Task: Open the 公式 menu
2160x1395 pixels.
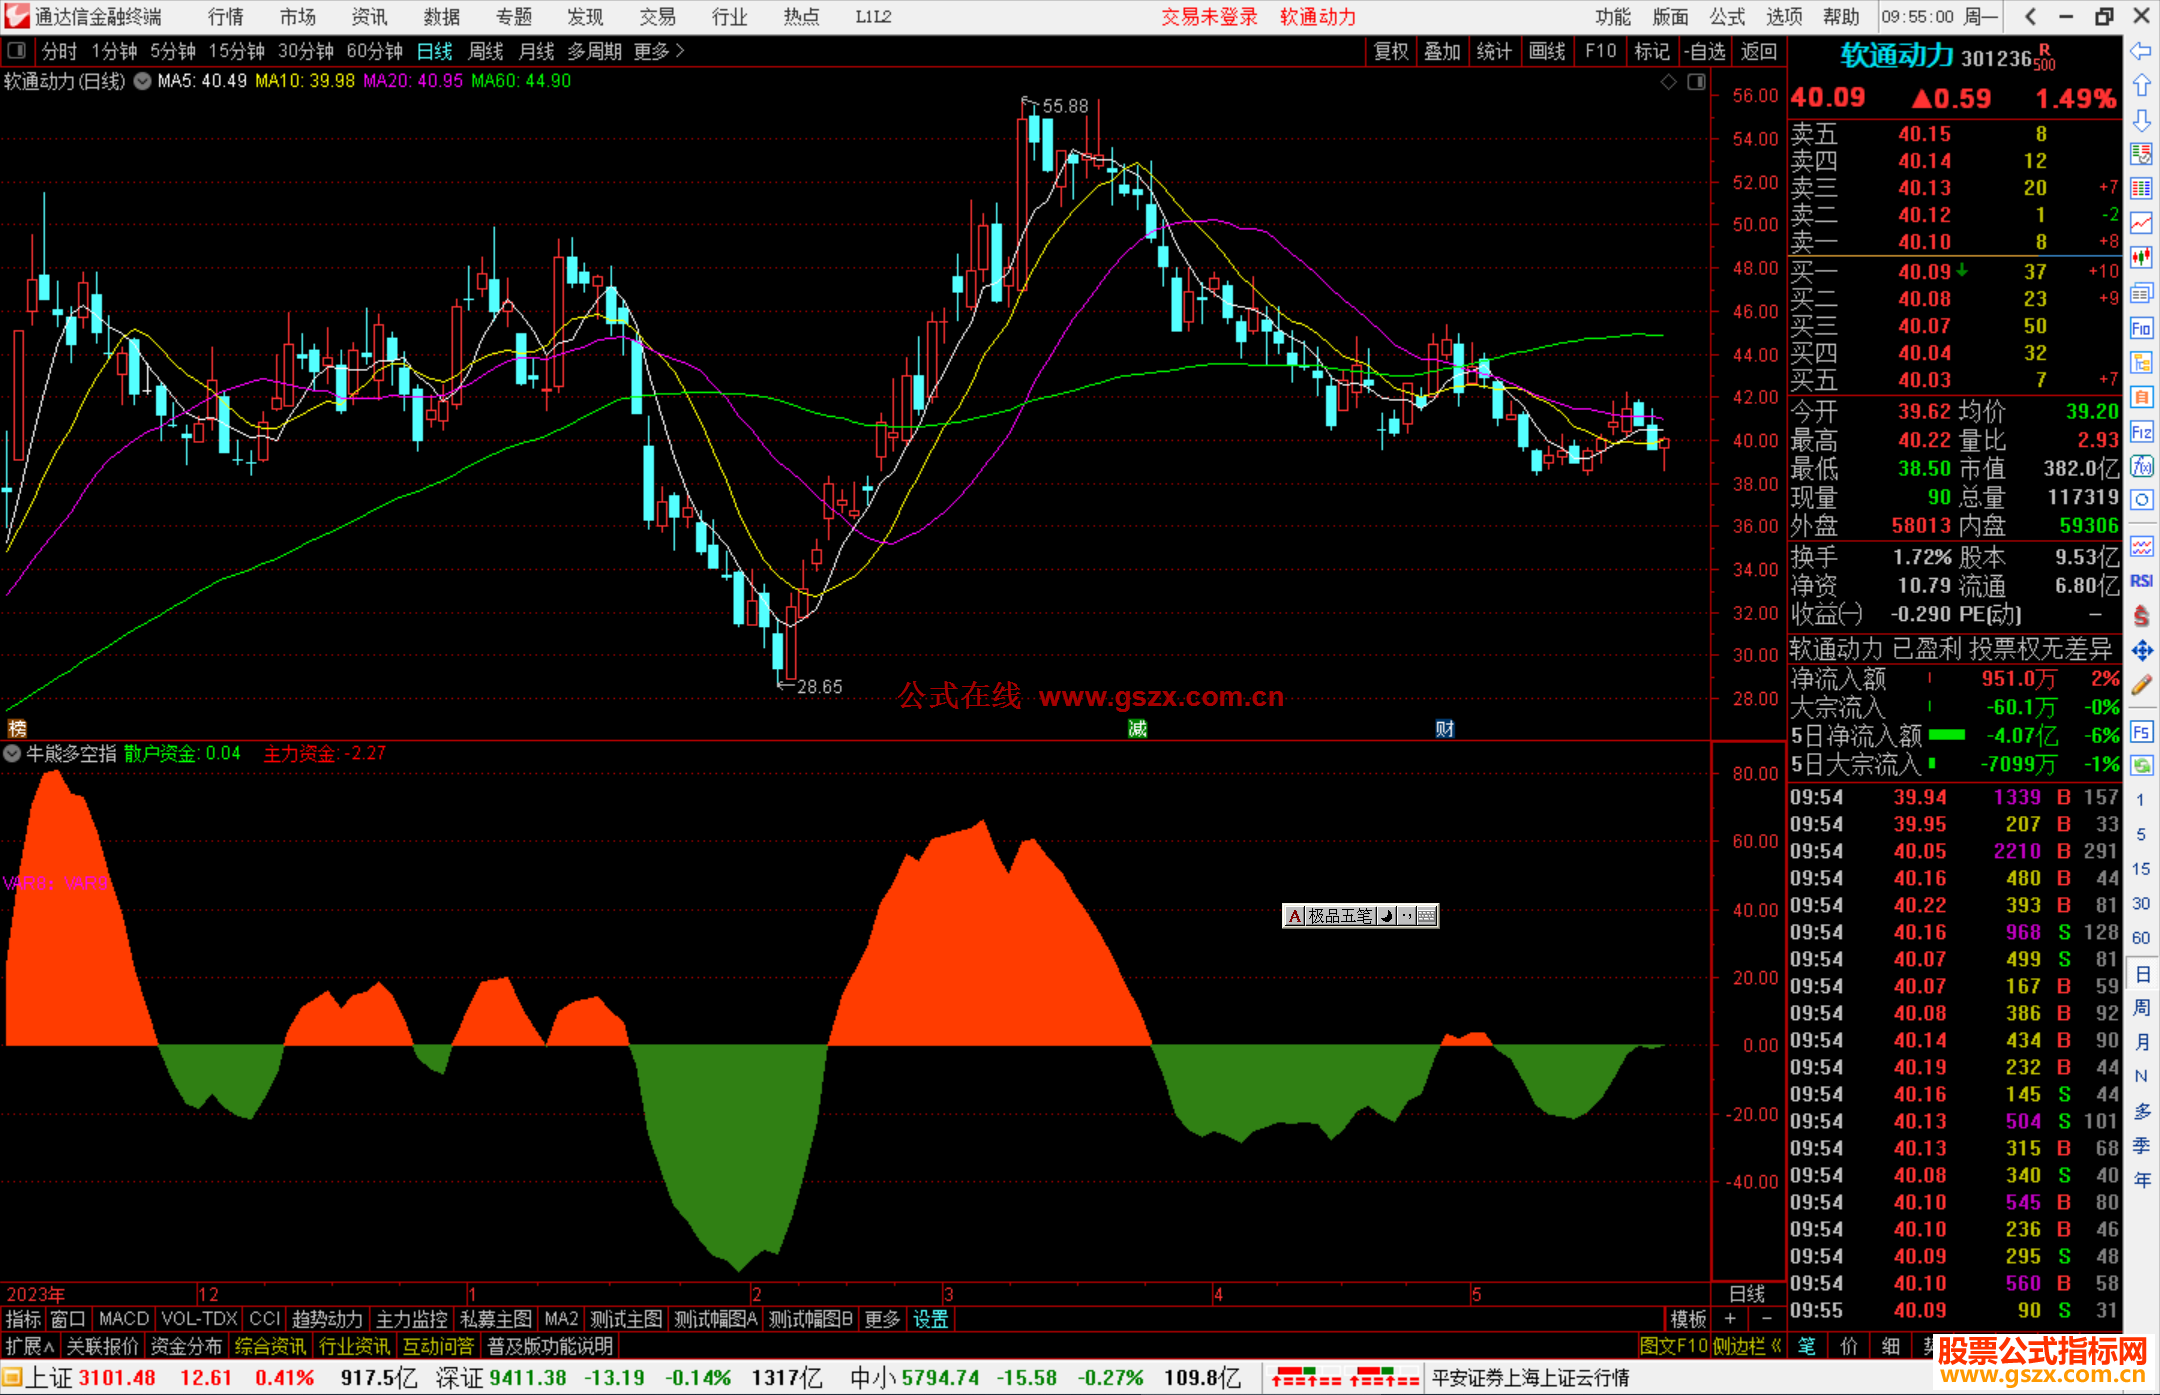Action: pos(1726,17)
